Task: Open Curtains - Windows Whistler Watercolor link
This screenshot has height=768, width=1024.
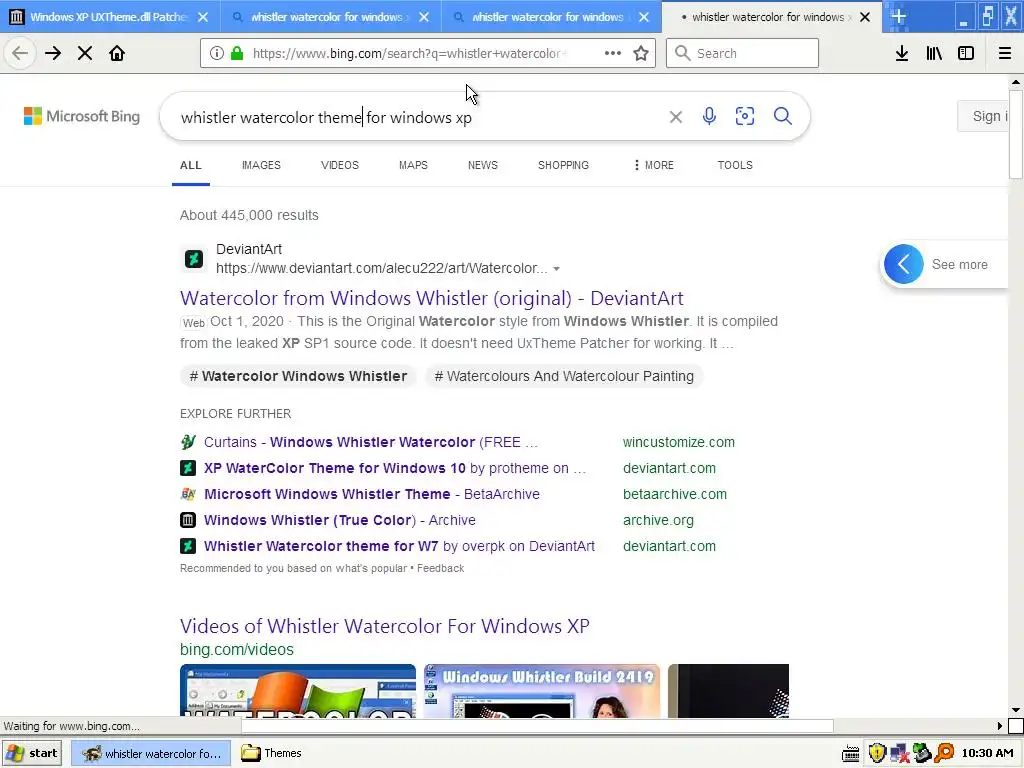Action: (370, 442)
